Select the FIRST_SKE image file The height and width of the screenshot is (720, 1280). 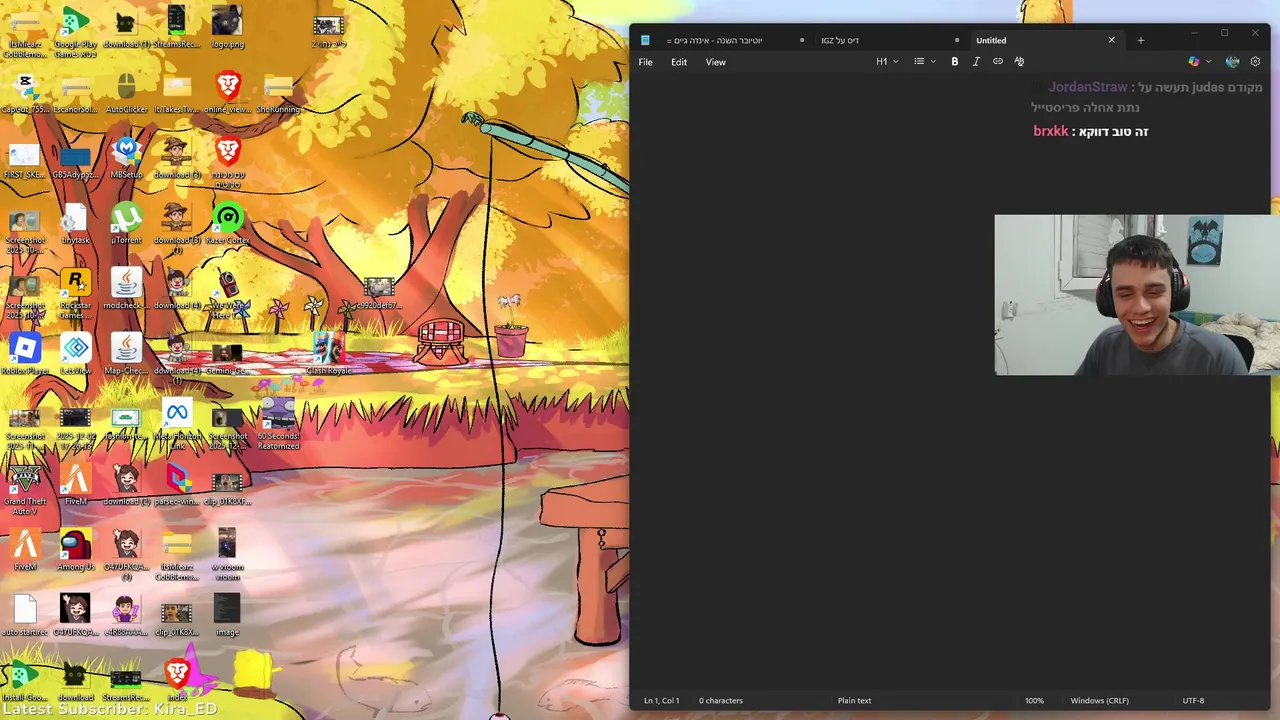25,159
